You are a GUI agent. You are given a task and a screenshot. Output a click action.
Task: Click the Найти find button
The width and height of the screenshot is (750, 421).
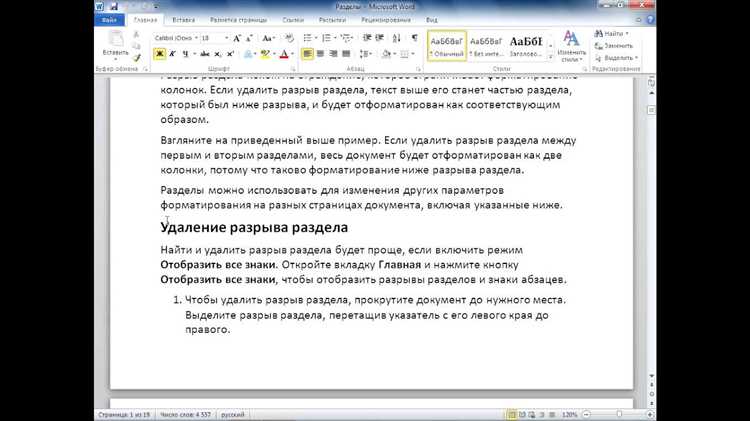pos(611,34)
